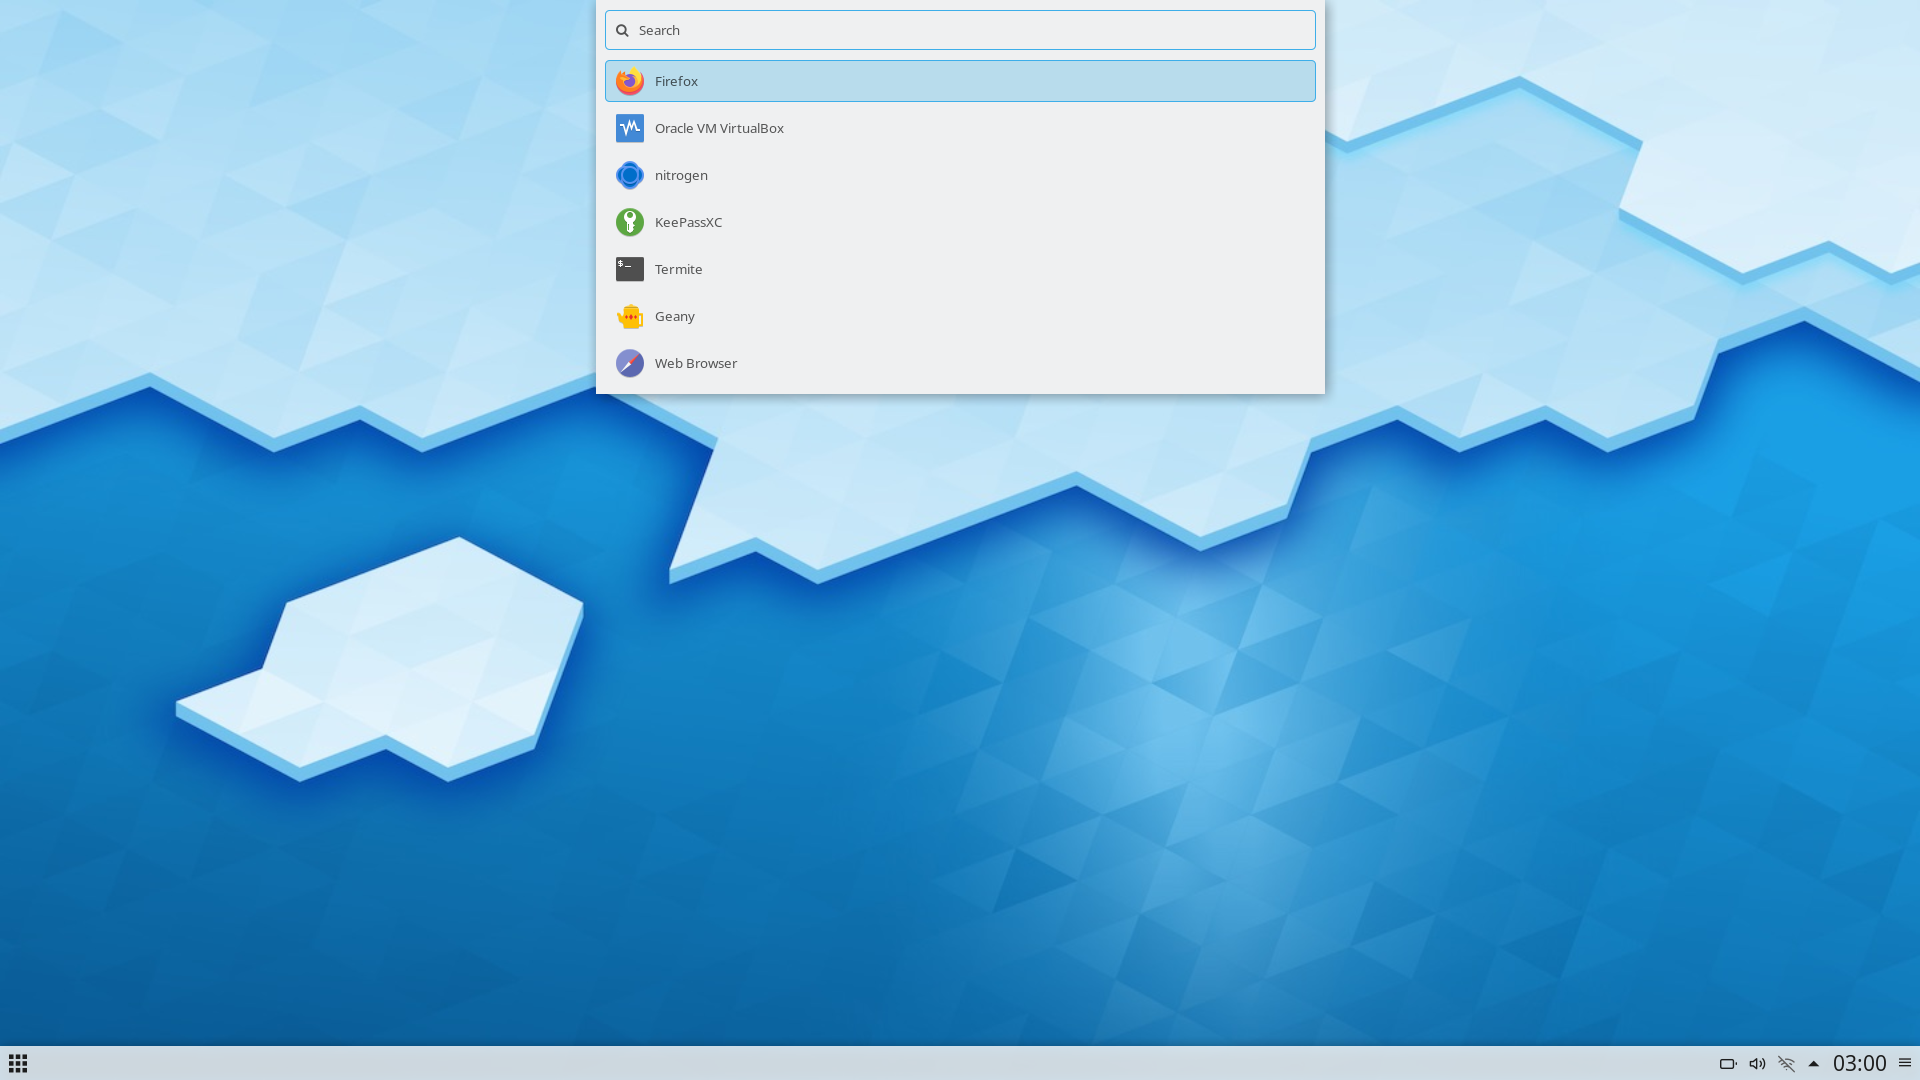
Task: Click the VirtualBox blue icon
Action: pyautogui.click(x=629, y=128)
